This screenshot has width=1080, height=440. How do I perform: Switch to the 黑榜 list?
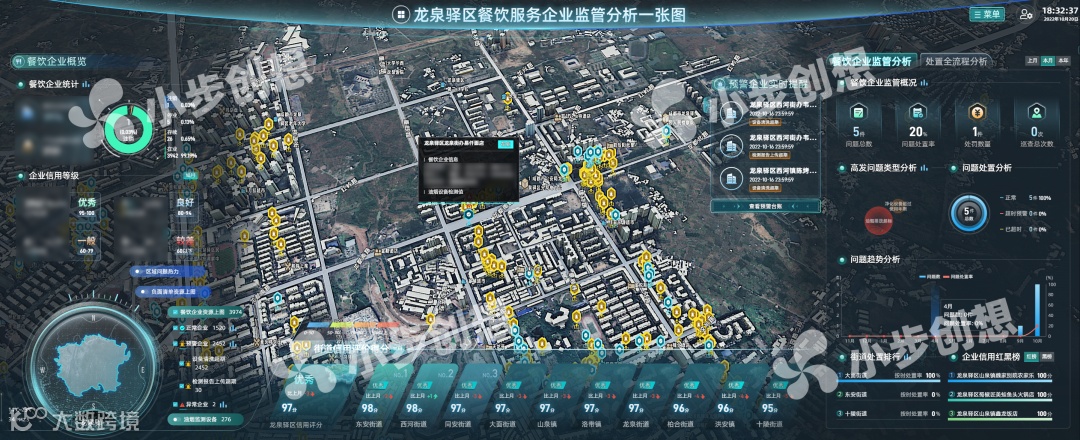tap(1047, 357)
